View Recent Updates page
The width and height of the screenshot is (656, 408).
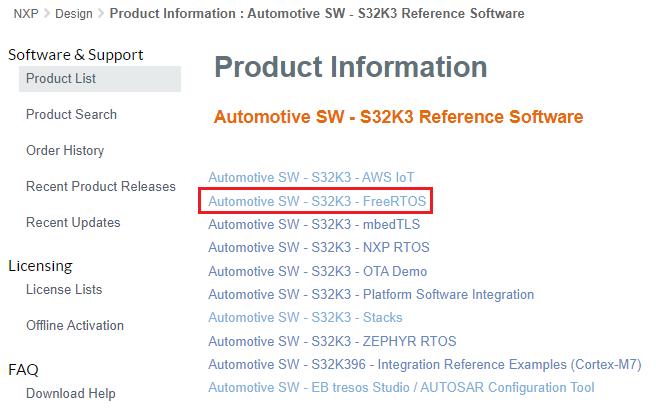pyautogui.click(x=73, y=223)
